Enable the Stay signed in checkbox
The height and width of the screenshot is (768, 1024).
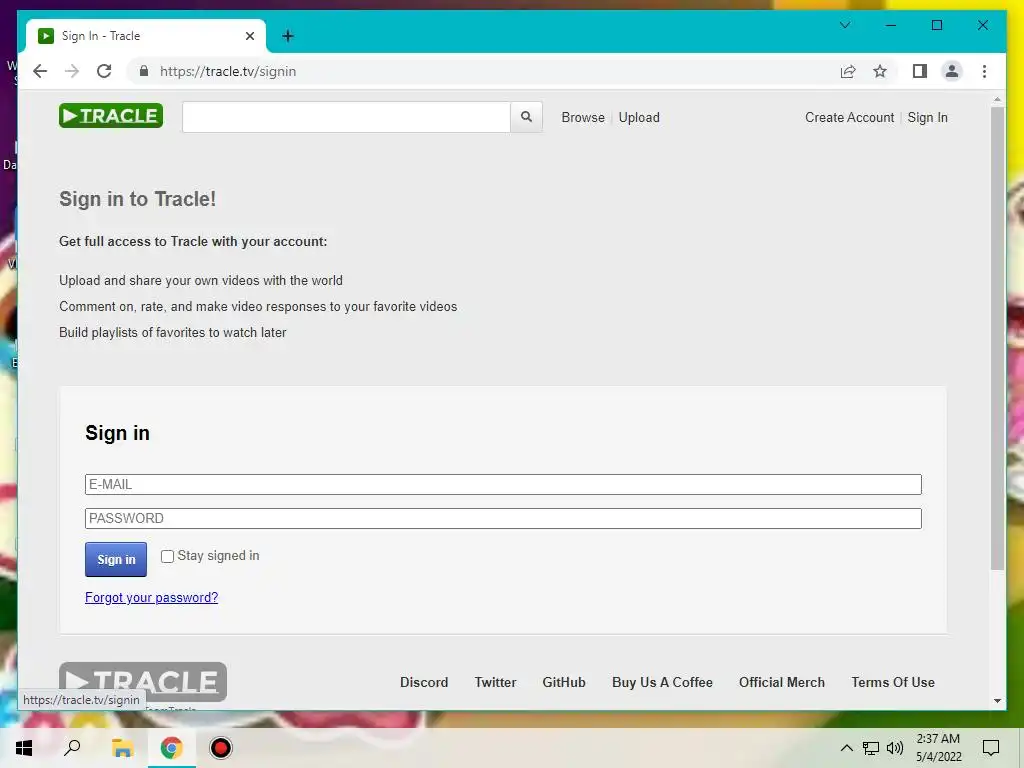[167, 556]
